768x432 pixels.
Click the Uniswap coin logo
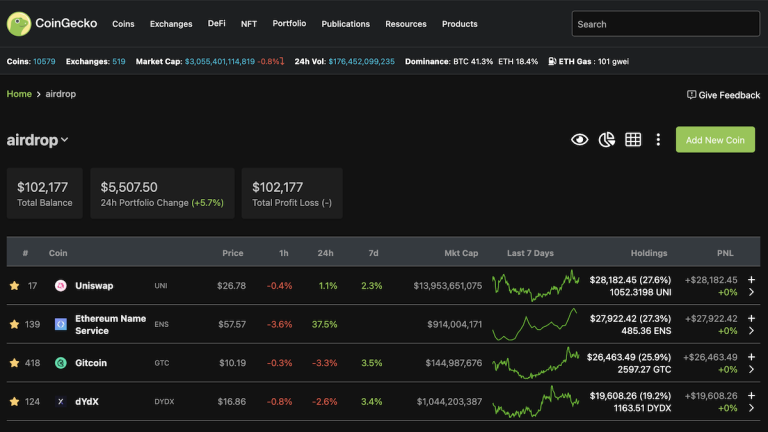(x=61, y=286)
